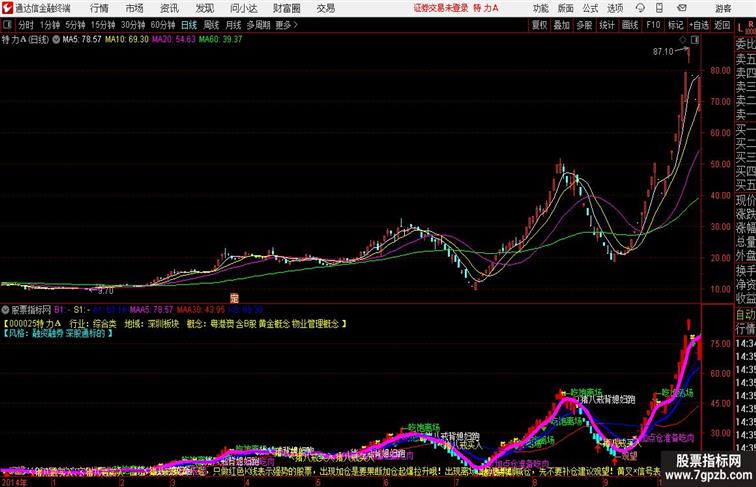Screen dimensions: 756x487
Task: Click the mobile phone icon
Action: [659, 8]
